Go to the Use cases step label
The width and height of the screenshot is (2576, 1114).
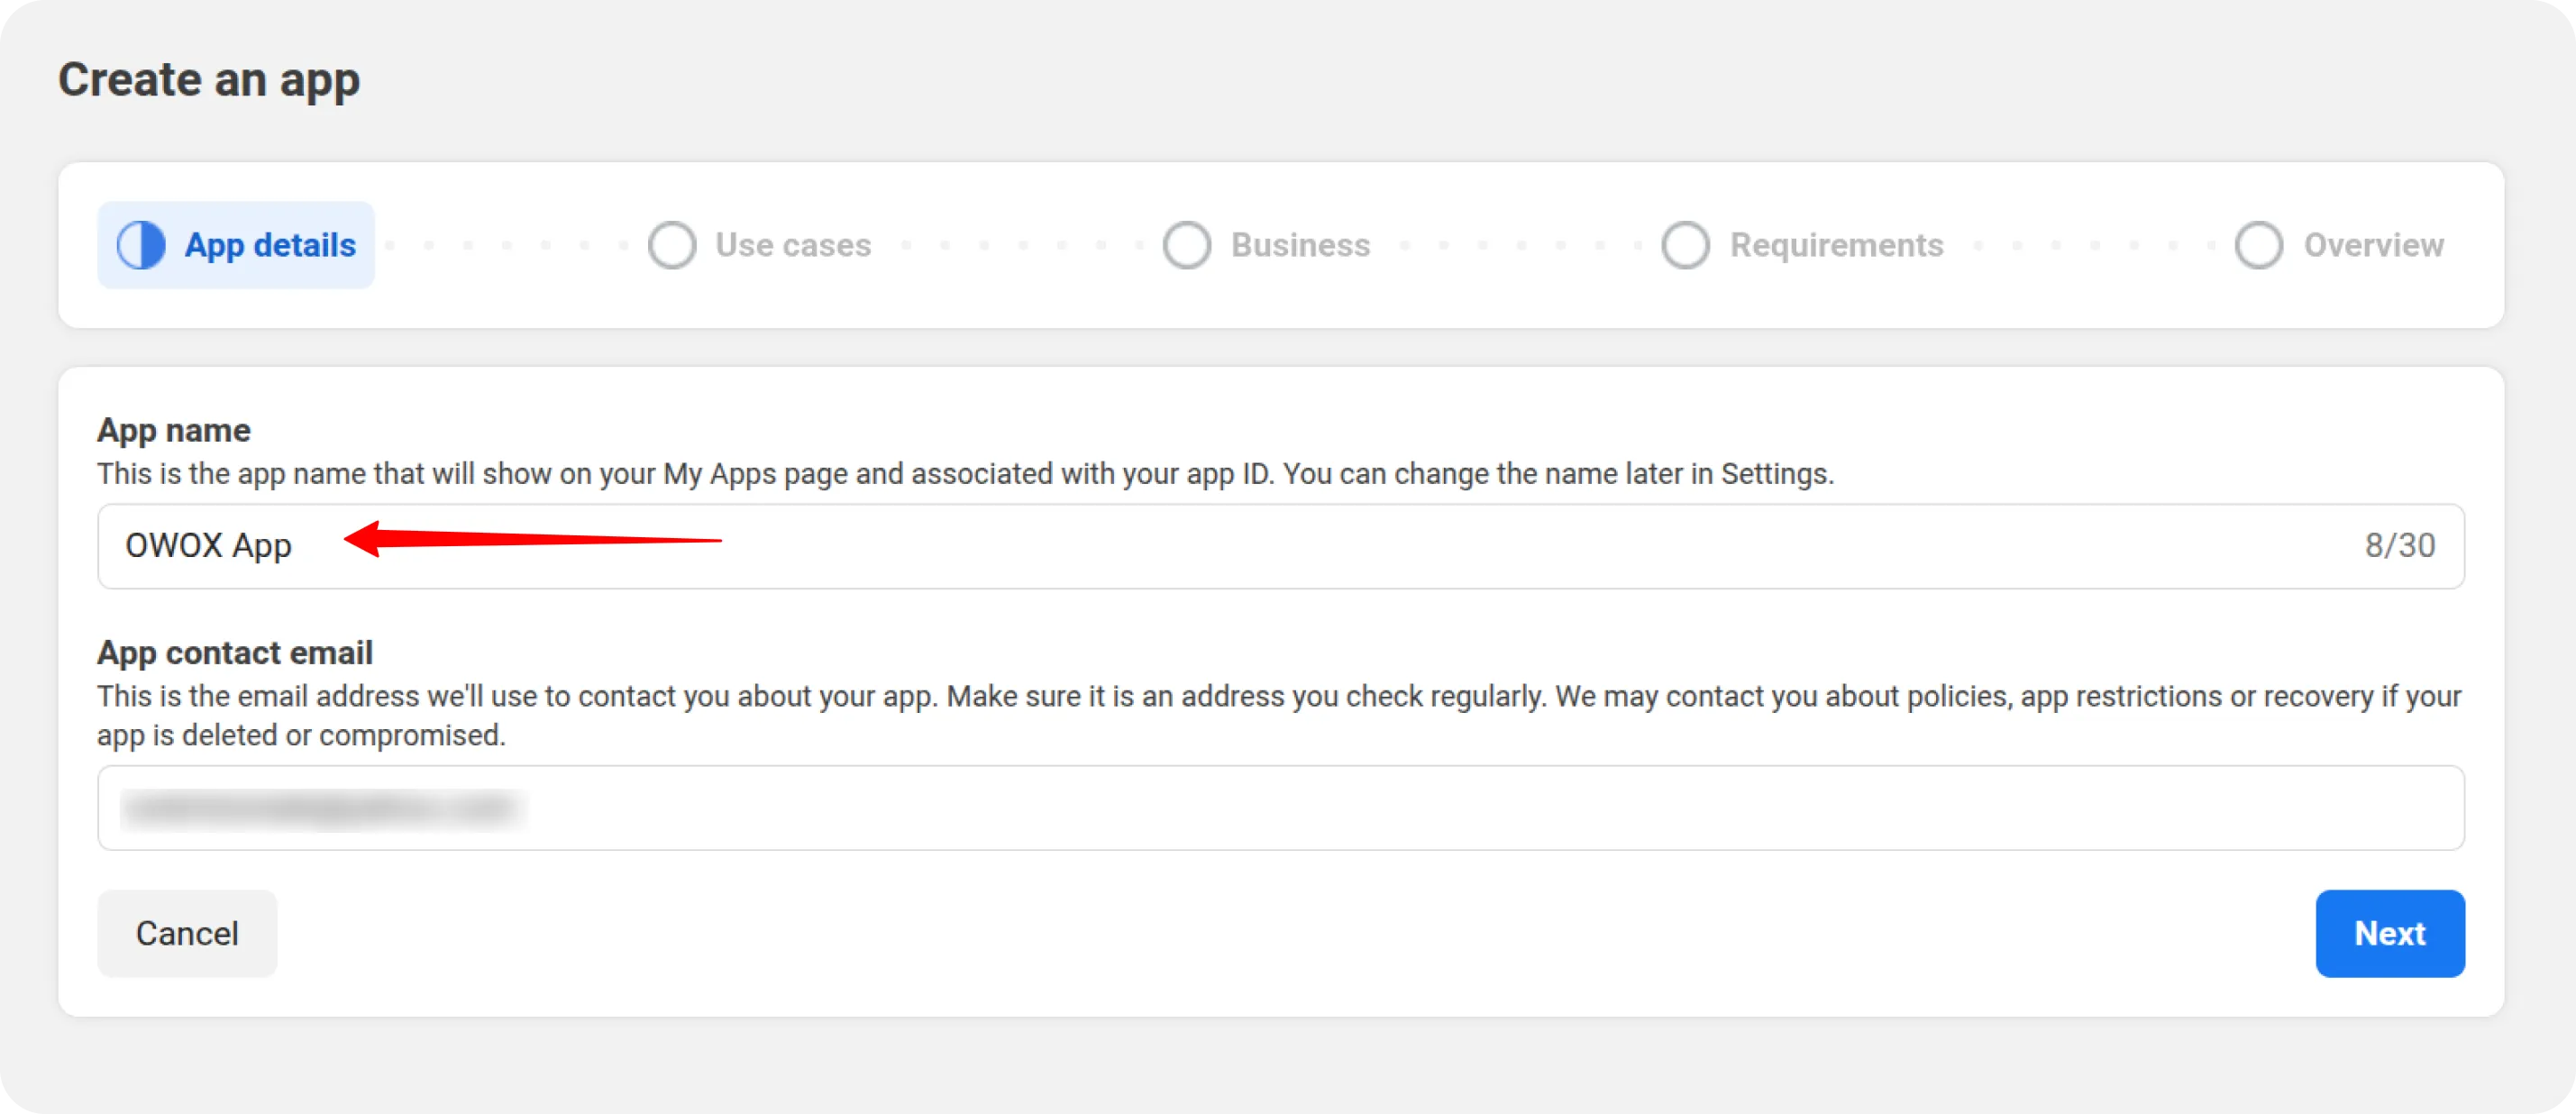(793, 245)
